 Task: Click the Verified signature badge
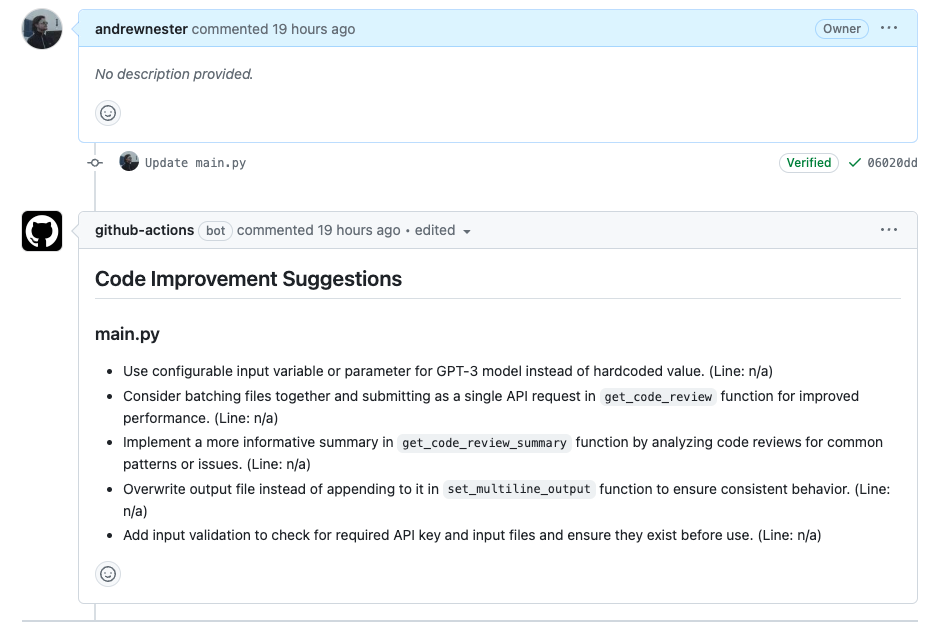pyautogui.click(x=808, y=162)
